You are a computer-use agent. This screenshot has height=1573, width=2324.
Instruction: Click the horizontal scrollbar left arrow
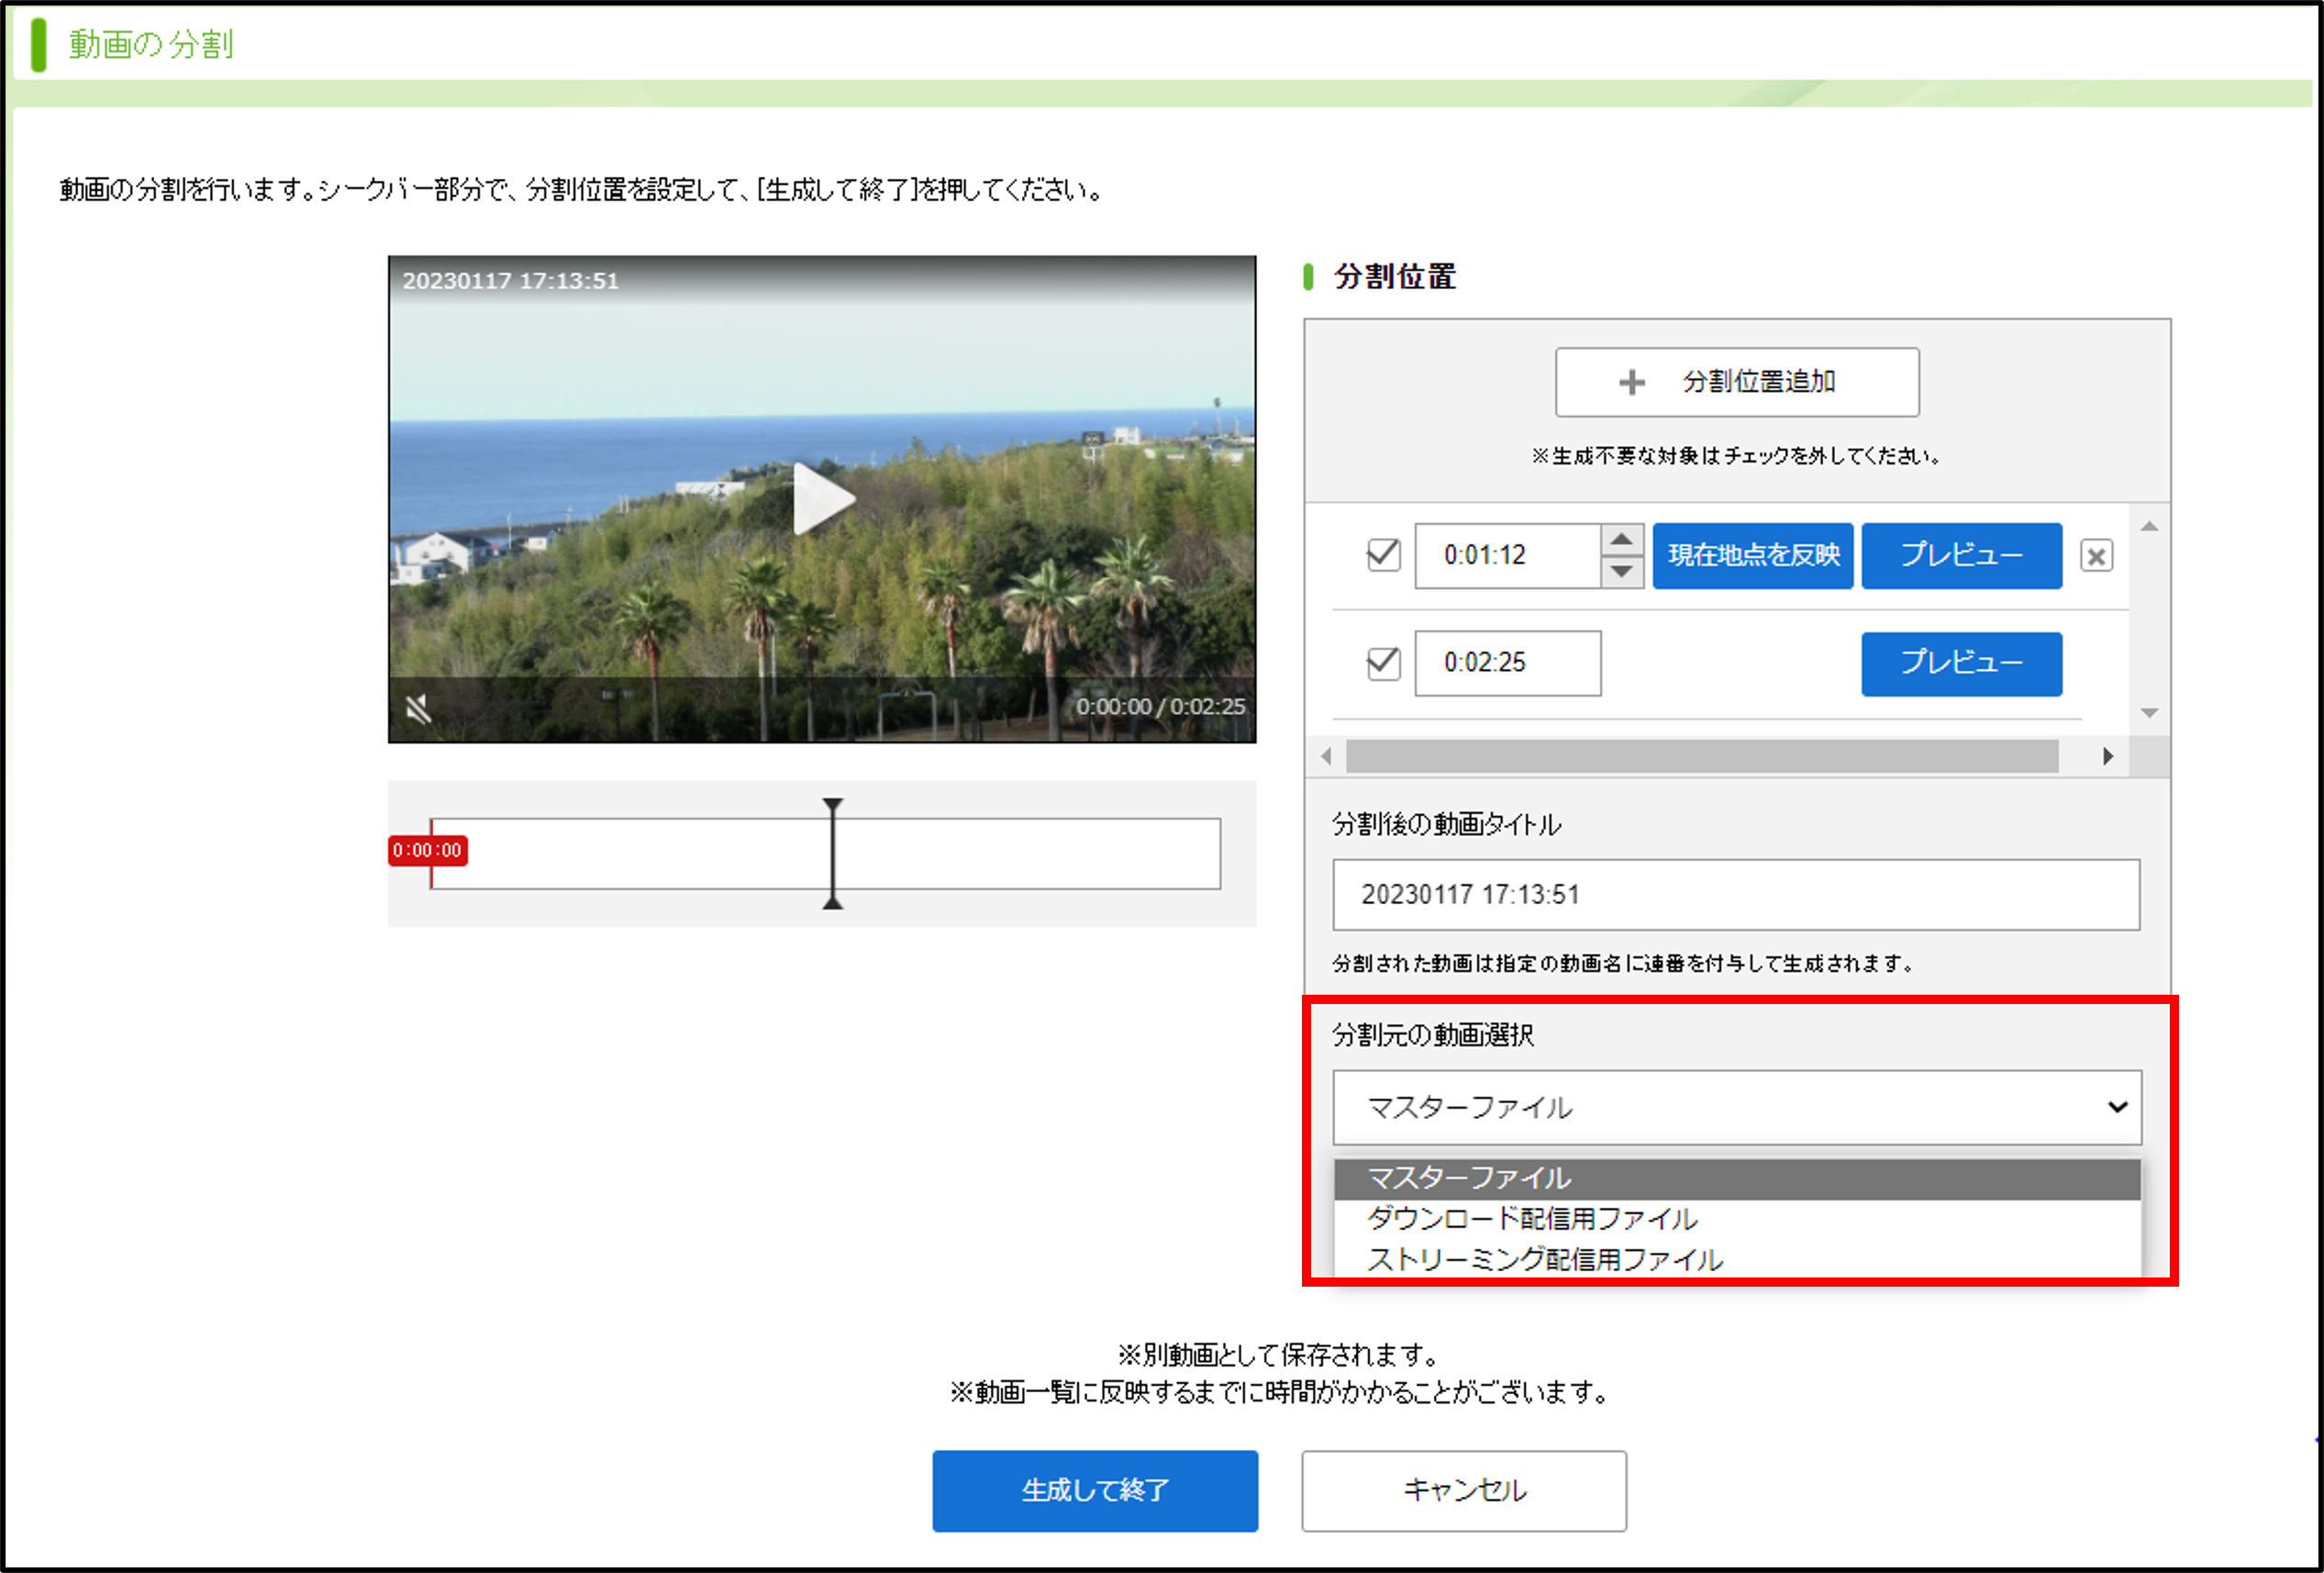coord(1326,756)
